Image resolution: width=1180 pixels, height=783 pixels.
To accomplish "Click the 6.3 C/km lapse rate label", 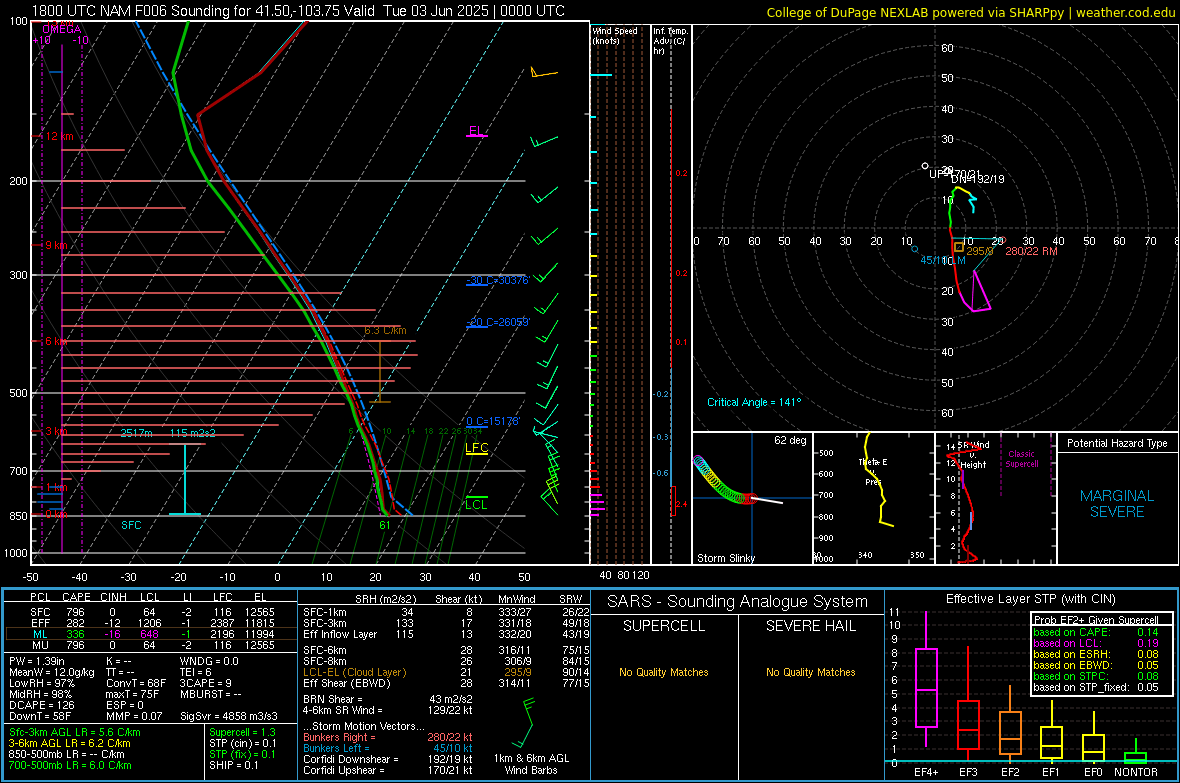I will [385, 331].
